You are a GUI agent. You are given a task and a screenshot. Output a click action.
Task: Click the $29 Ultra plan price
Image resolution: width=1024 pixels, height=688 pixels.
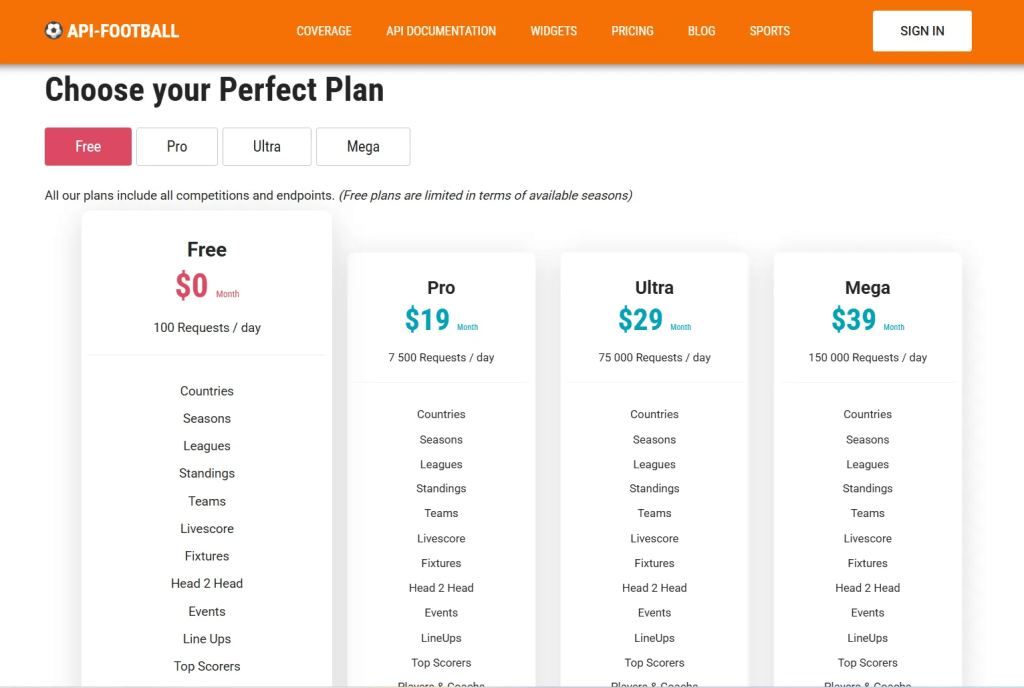click(641, 319)
